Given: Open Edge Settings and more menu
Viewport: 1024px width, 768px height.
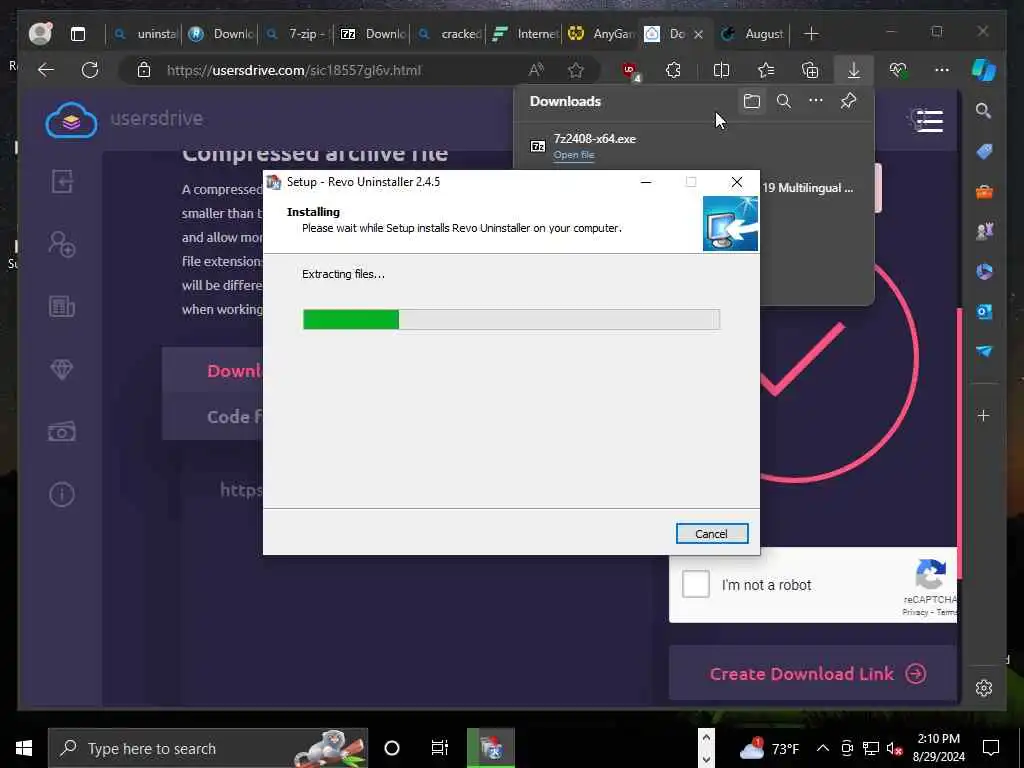Looking at the screenshot, I should coord(942,70).
